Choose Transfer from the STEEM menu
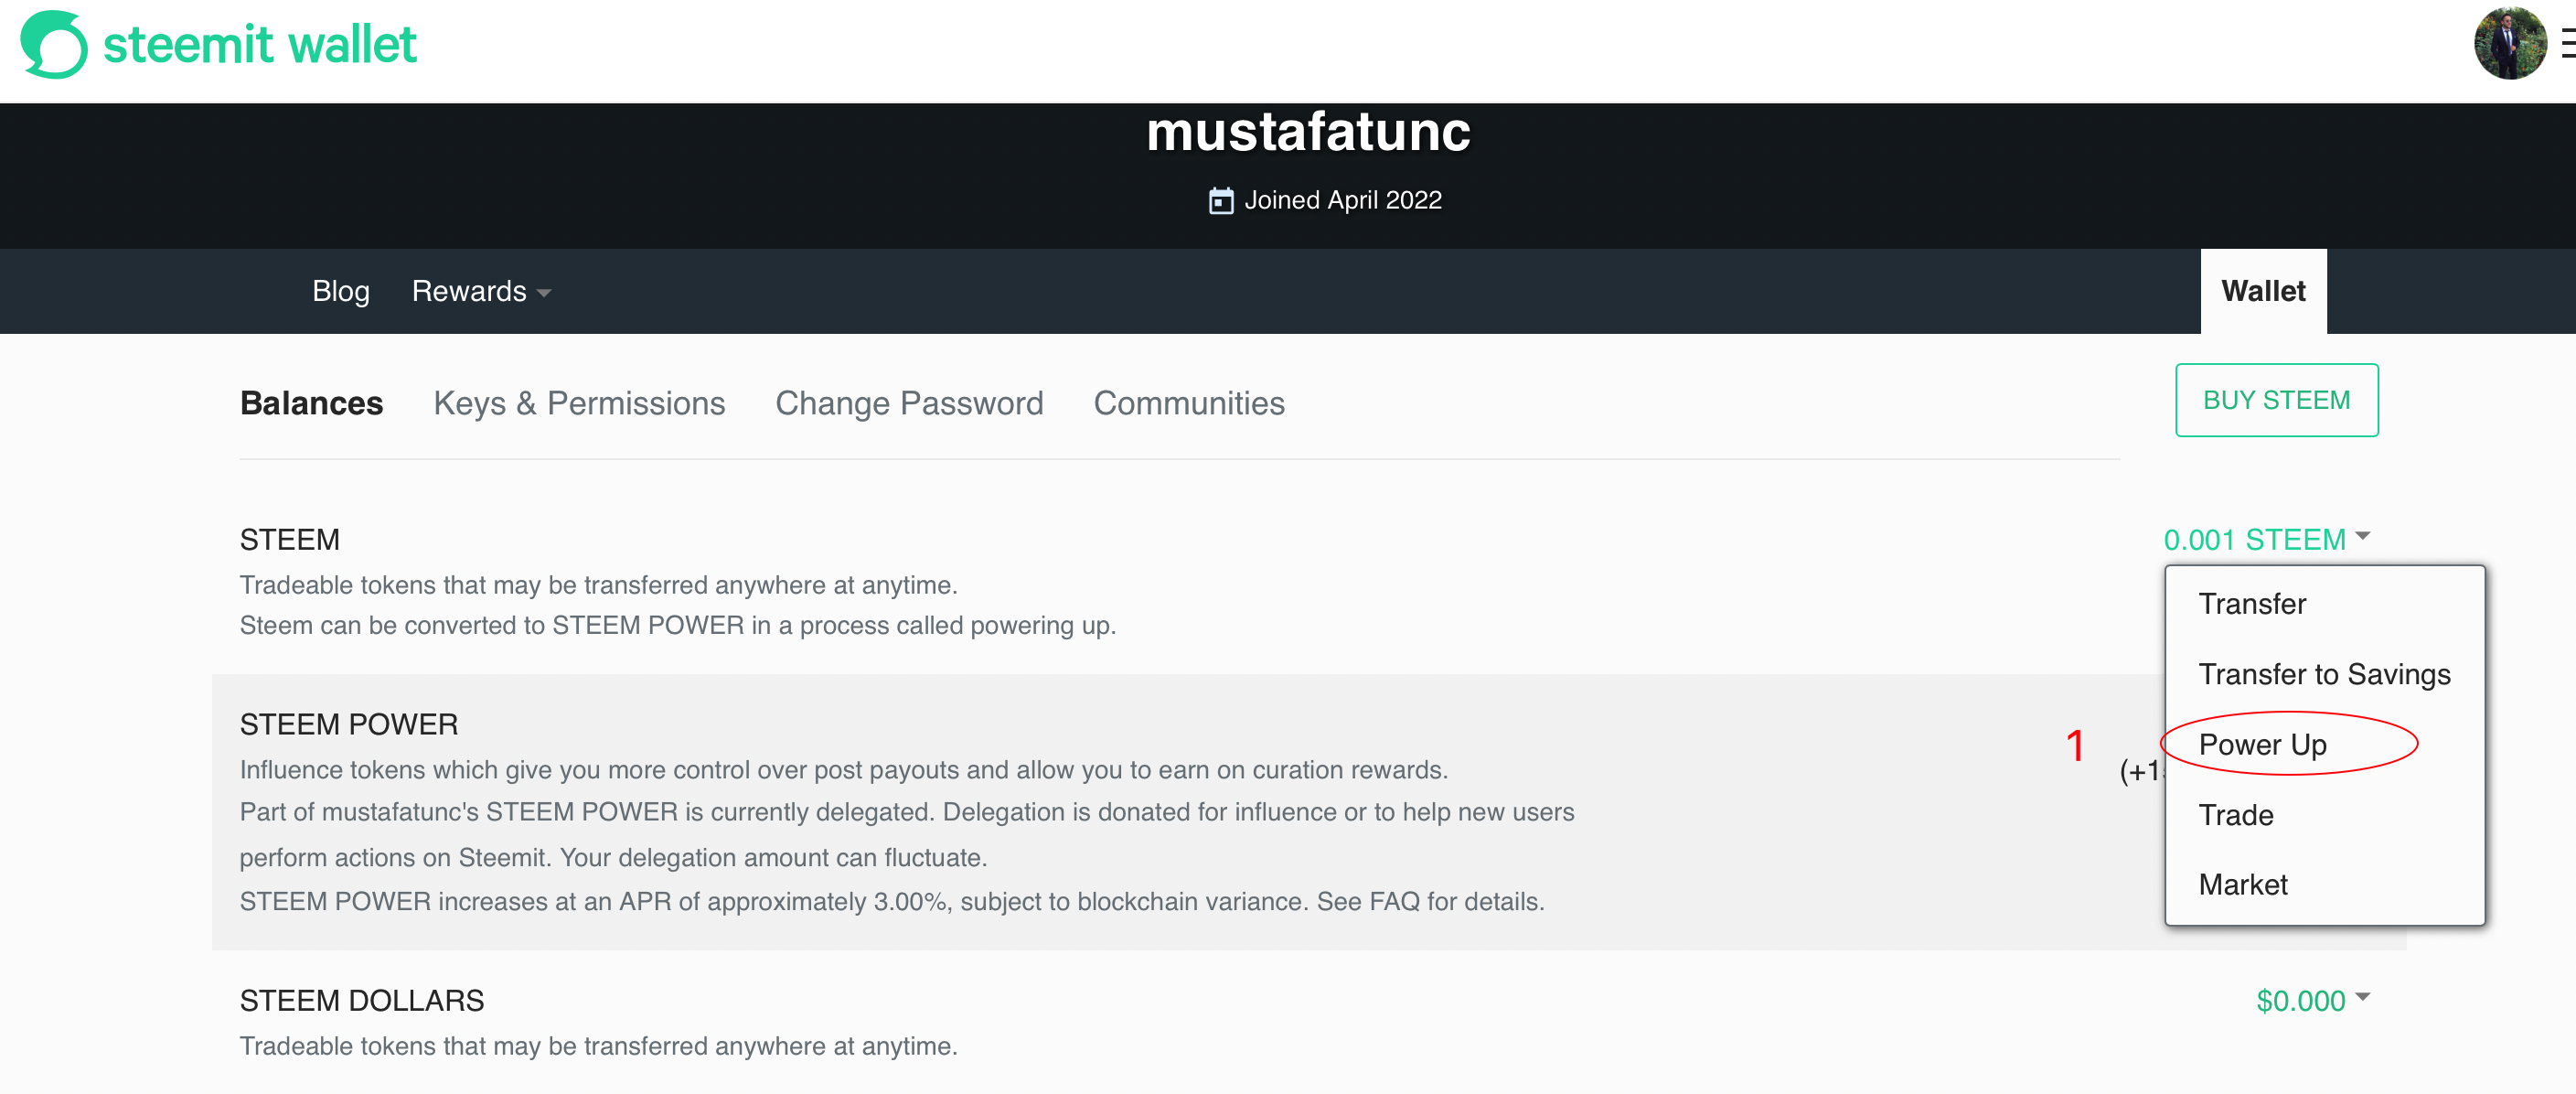Viewport: 2576px width, 1094px height. [x=2251, y=604]
